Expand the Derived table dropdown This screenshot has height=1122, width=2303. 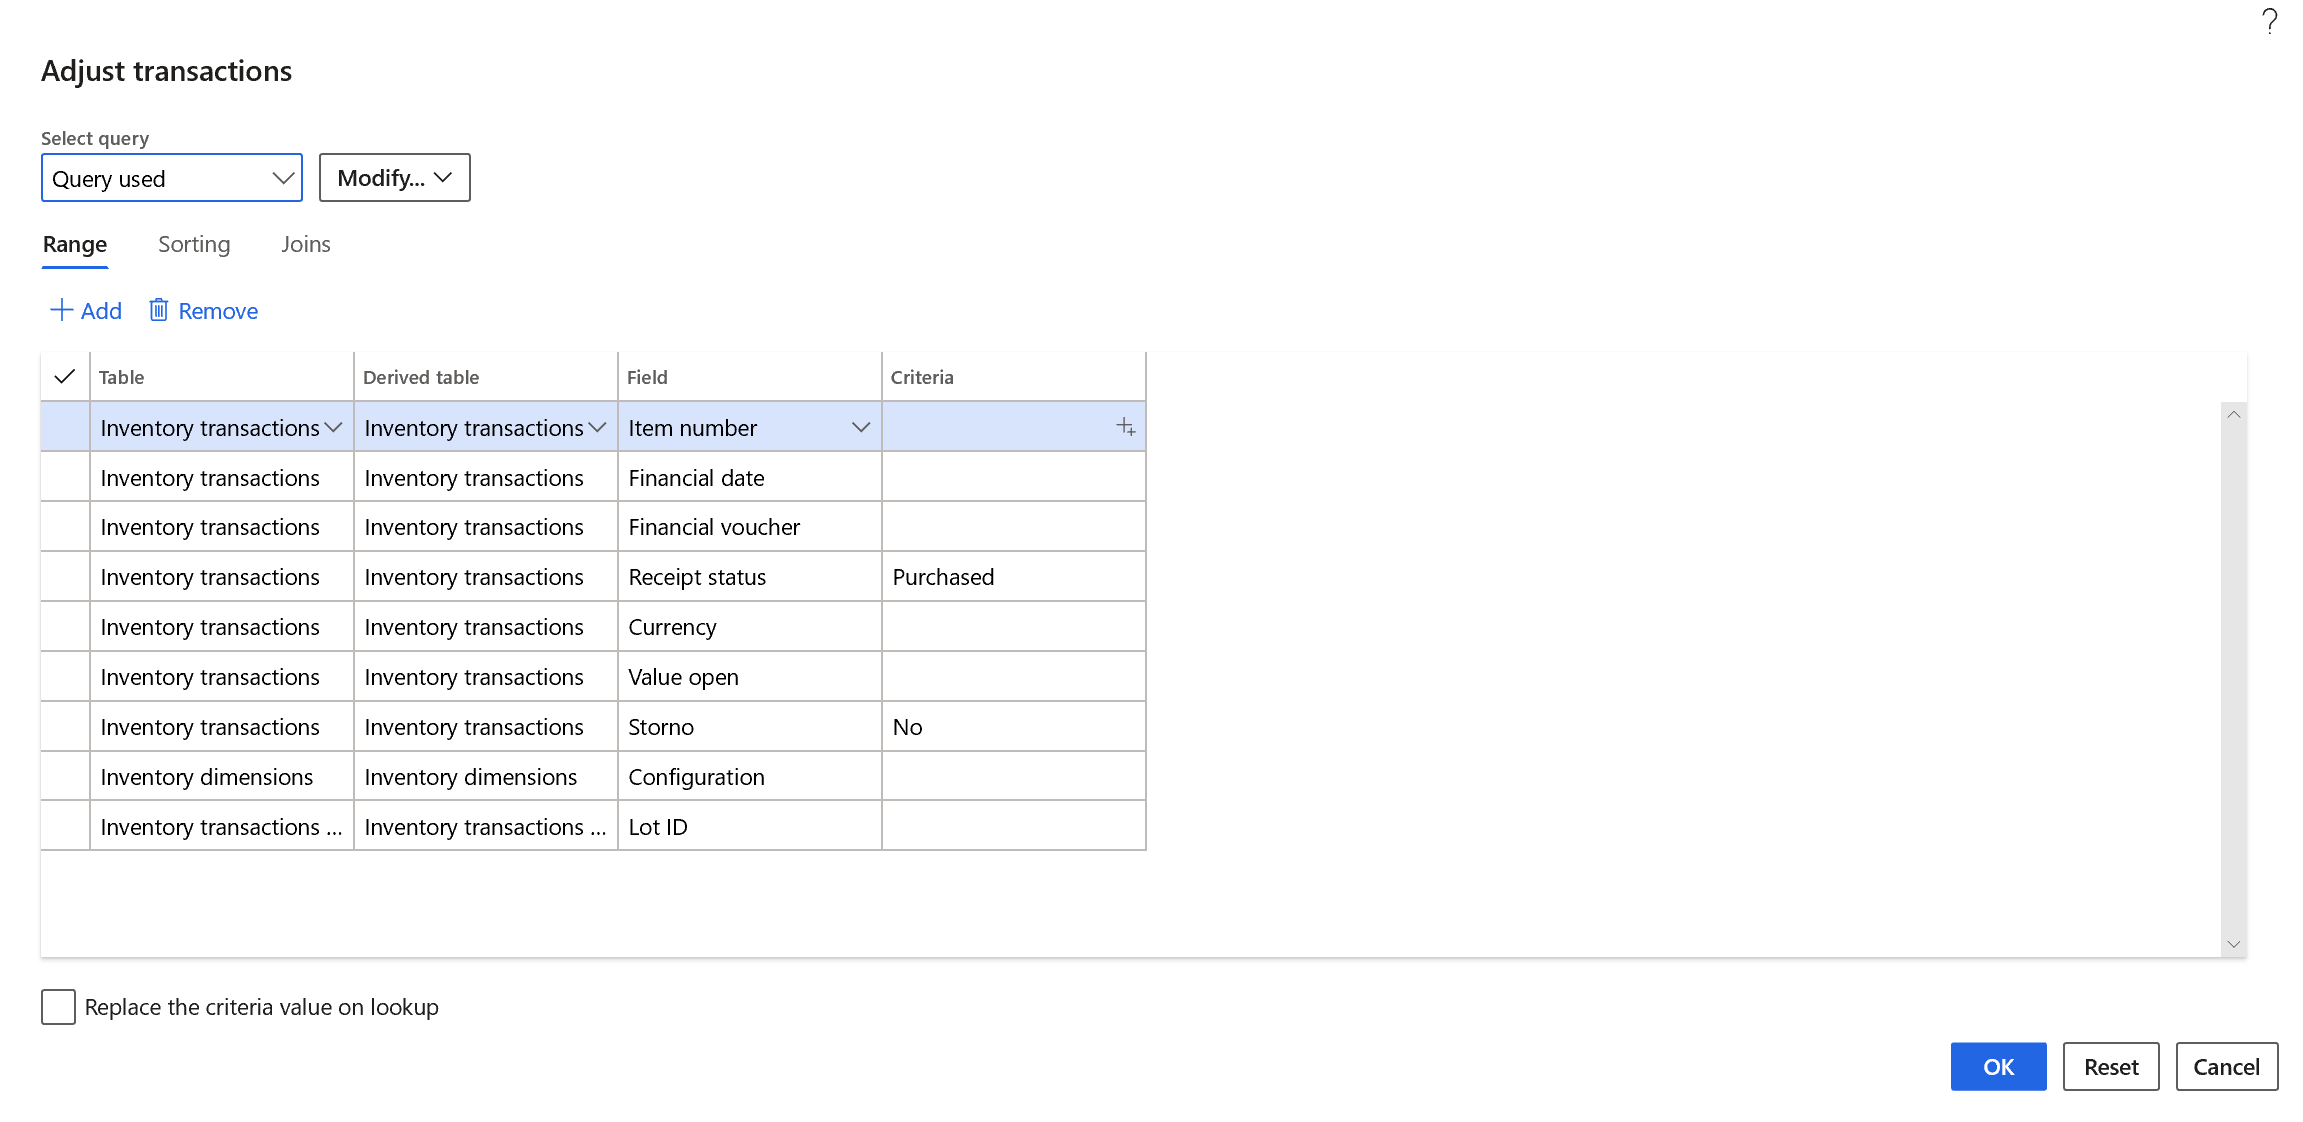click(x=597, y=427)
